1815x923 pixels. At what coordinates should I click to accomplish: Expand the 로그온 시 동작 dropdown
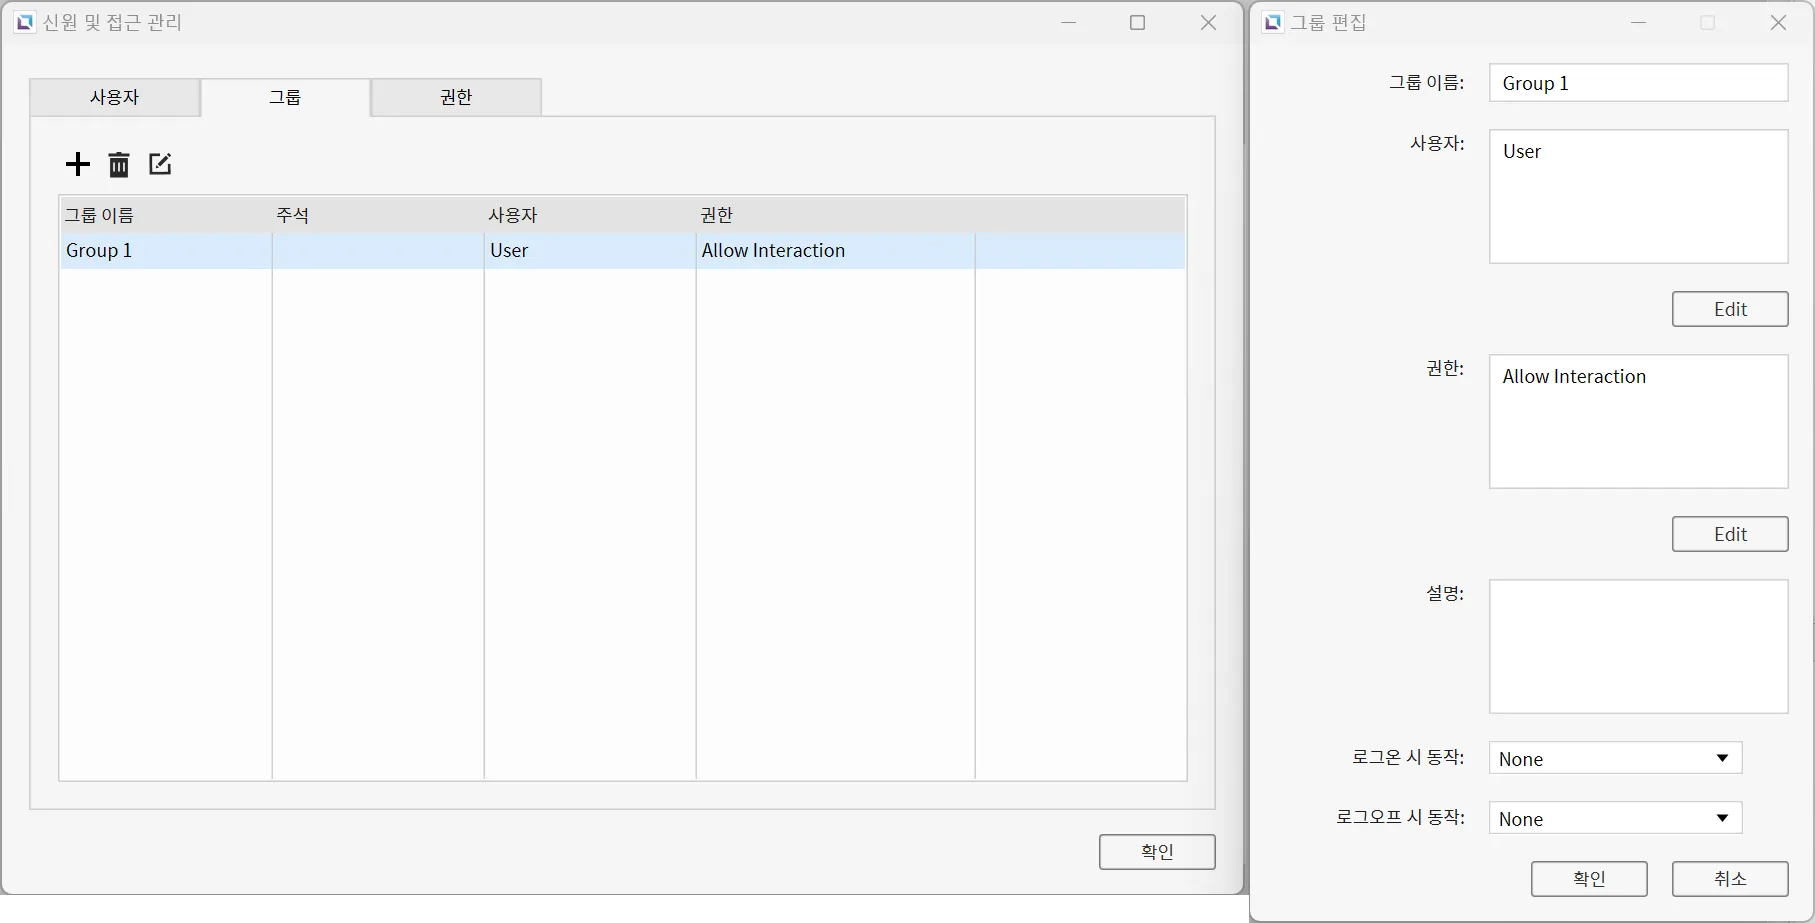click(1615, 759)
